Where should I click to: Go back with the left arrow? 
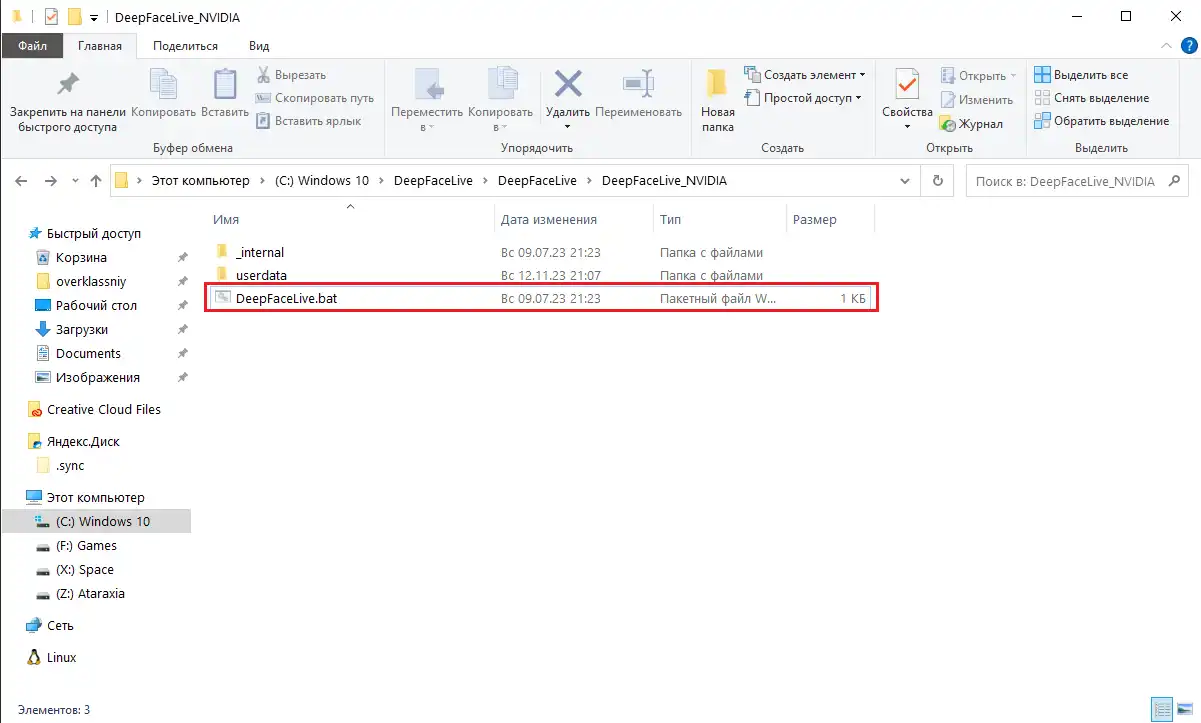click(x=22, y=181)
